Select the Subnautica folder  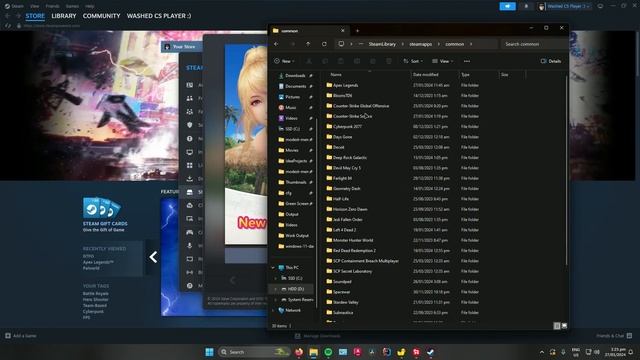[x=343, y=313]
